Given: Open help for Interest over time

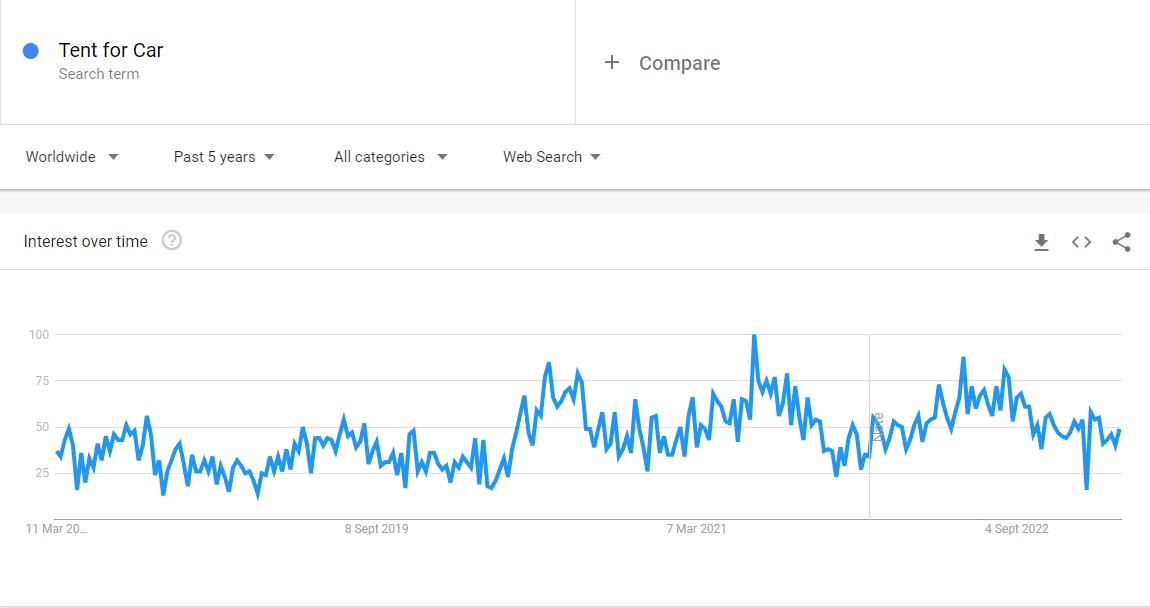Looking at the screenshot, I should click(x=172, y=241).
